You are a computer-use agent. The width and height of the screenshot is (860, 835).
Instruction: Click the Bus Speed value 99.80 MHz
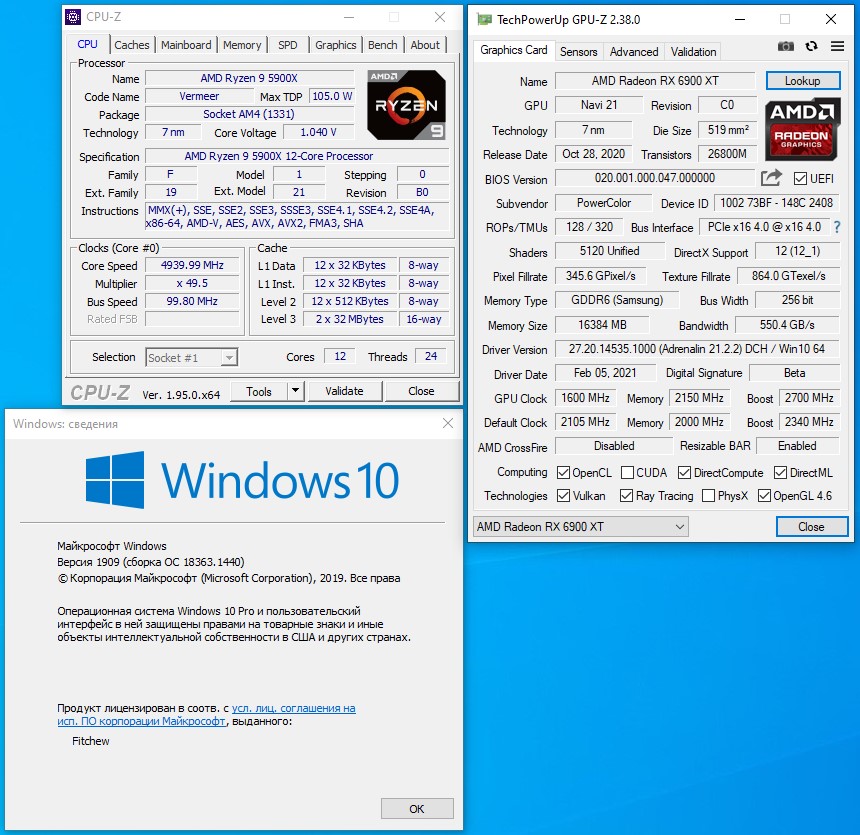point(192,301)
